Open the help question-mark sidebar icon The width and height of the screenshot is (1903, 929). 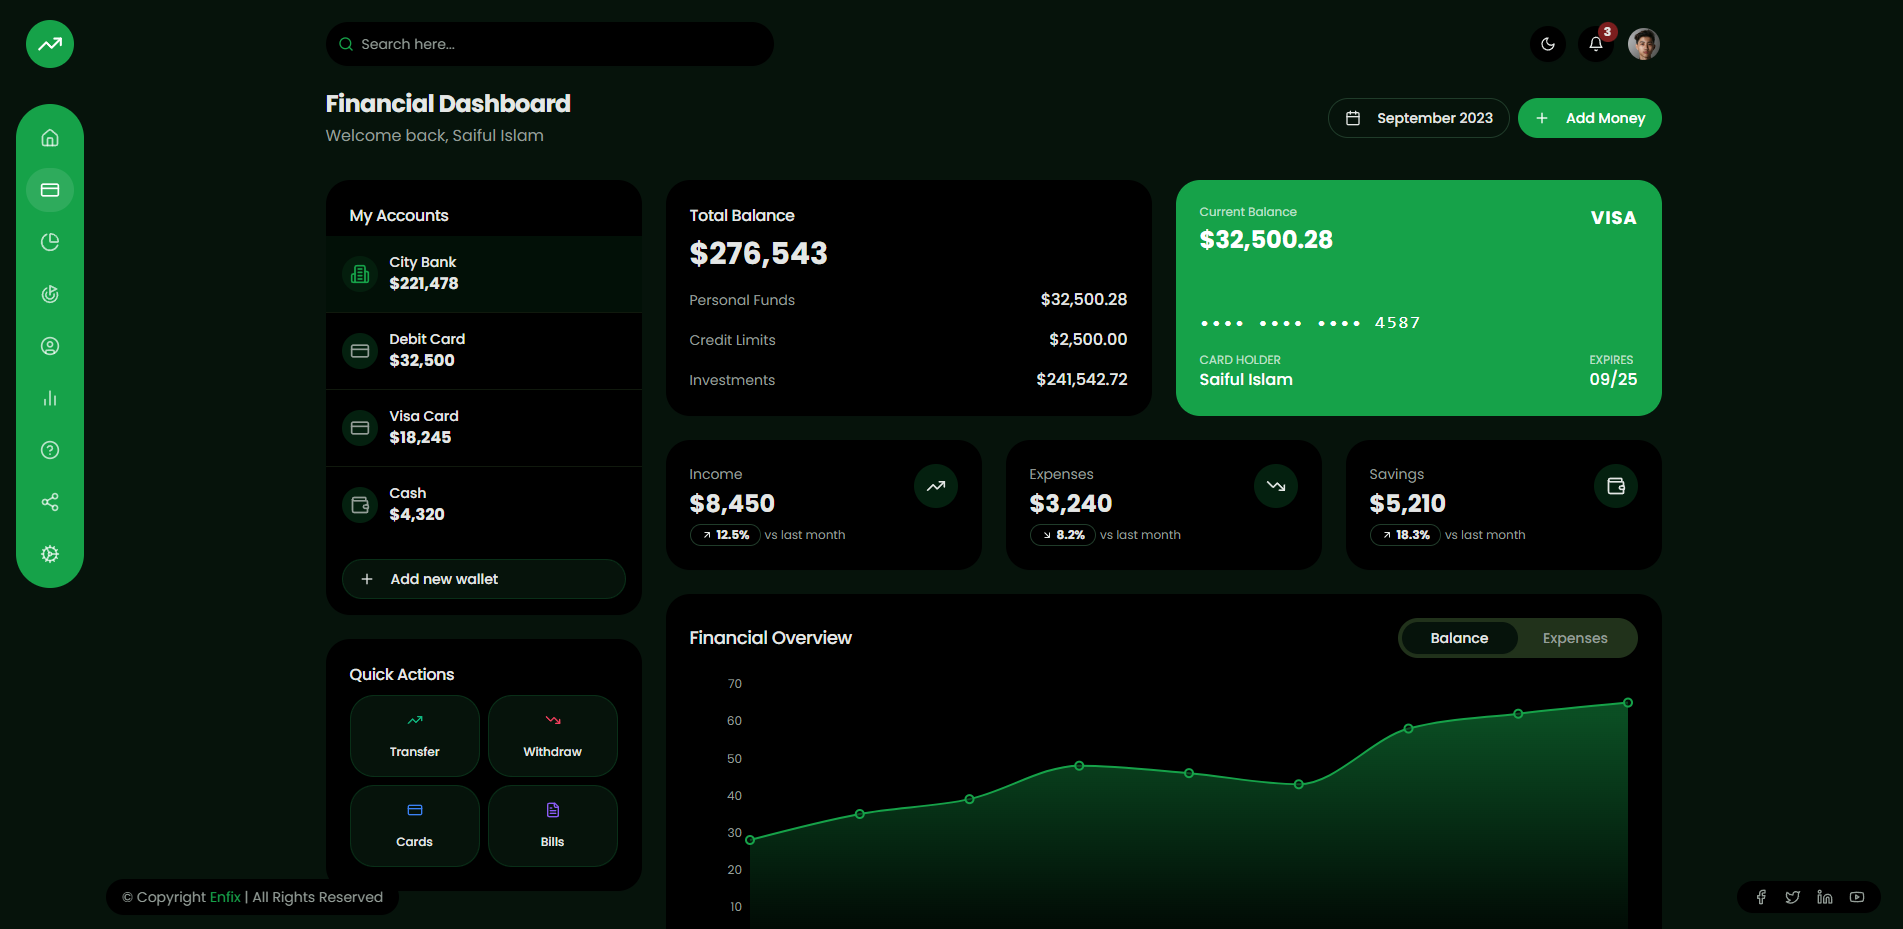[x=50, y=450]
